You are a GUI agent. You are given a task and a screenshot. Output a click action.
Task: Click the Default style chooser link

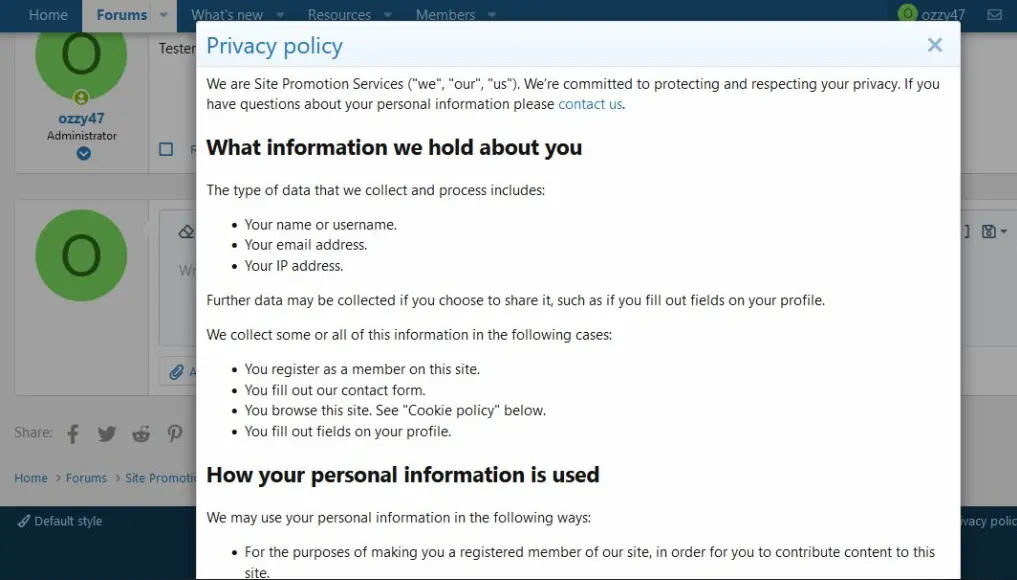61,521
